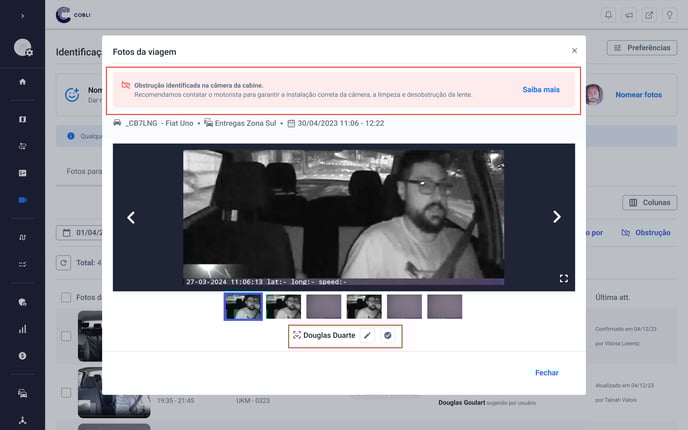Image resolution: width=688 pixels, height=430 pixels.
Task: Click the Nomear fotos link
Action: pos(638,95)
